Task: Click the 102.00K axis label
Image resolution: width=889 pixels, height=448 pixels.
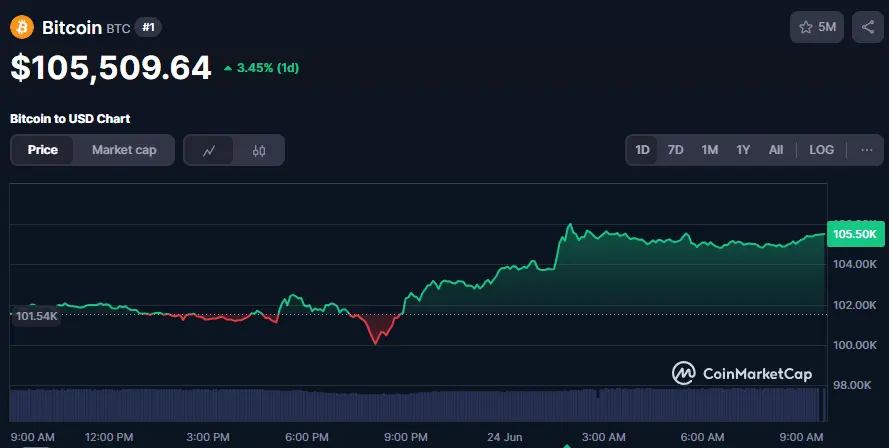Action: tap(855, 305)
